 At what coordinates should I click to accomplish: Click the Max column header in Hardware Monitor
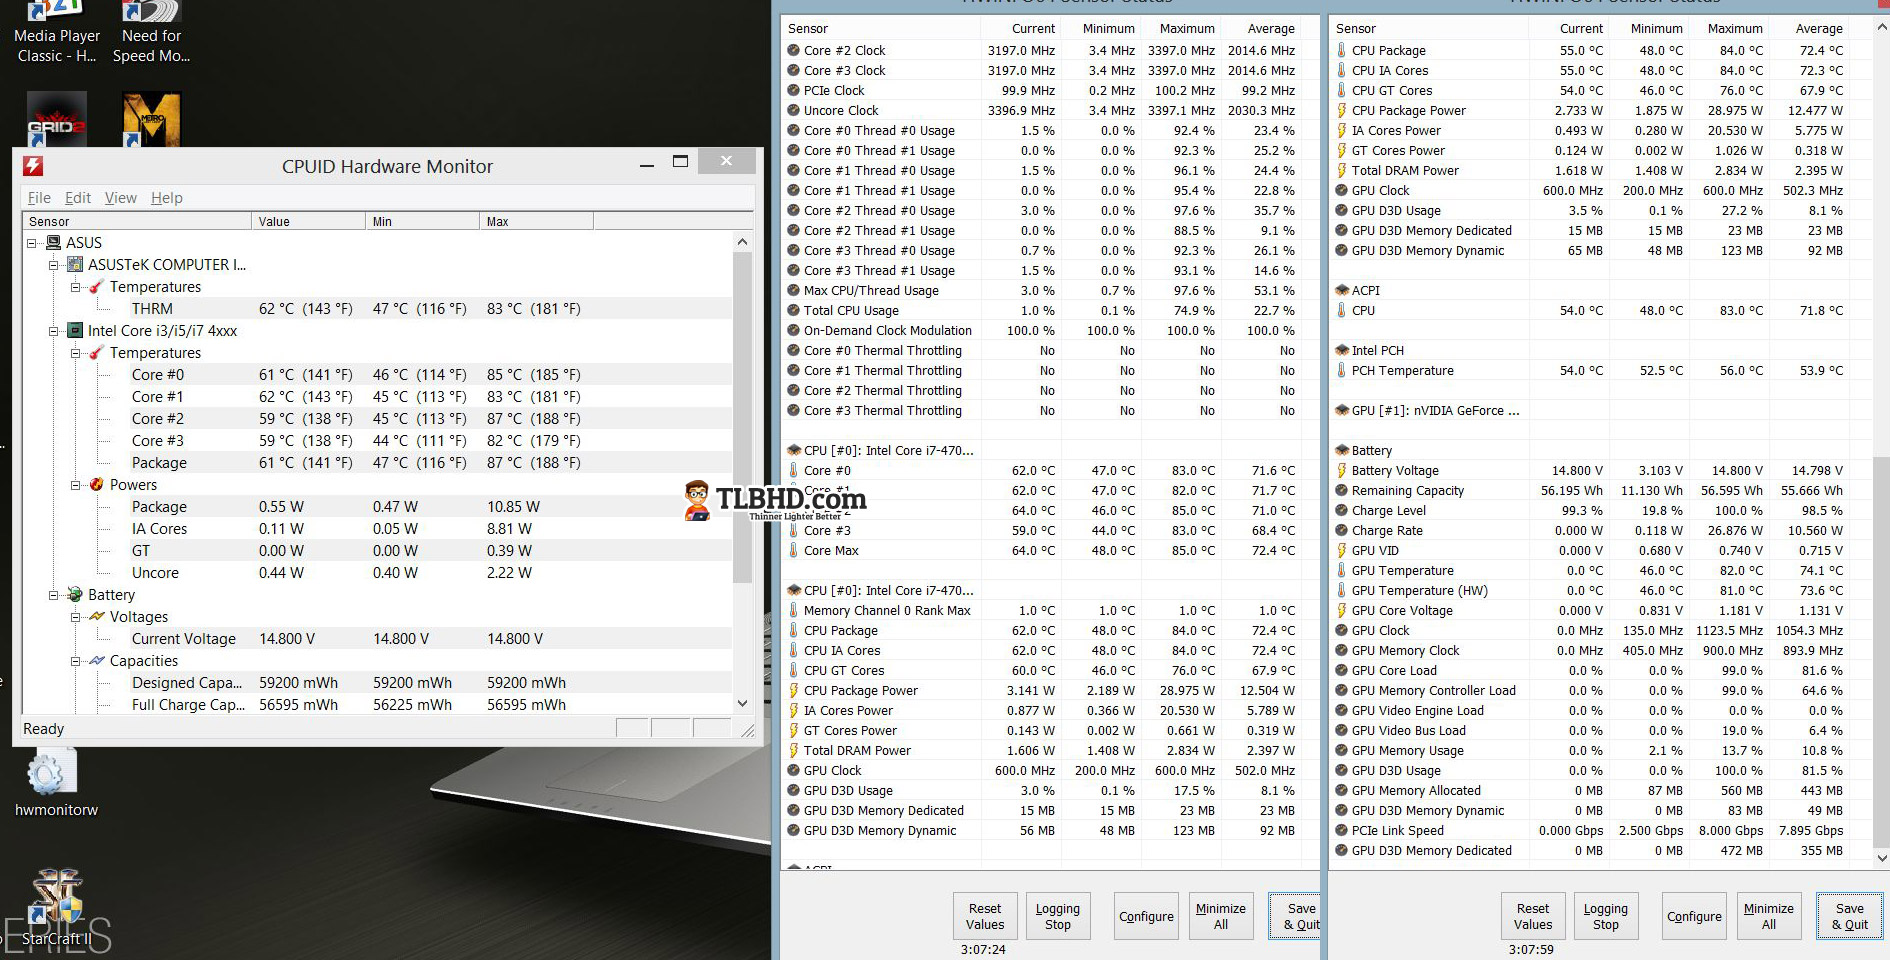[x=537, y=221]
